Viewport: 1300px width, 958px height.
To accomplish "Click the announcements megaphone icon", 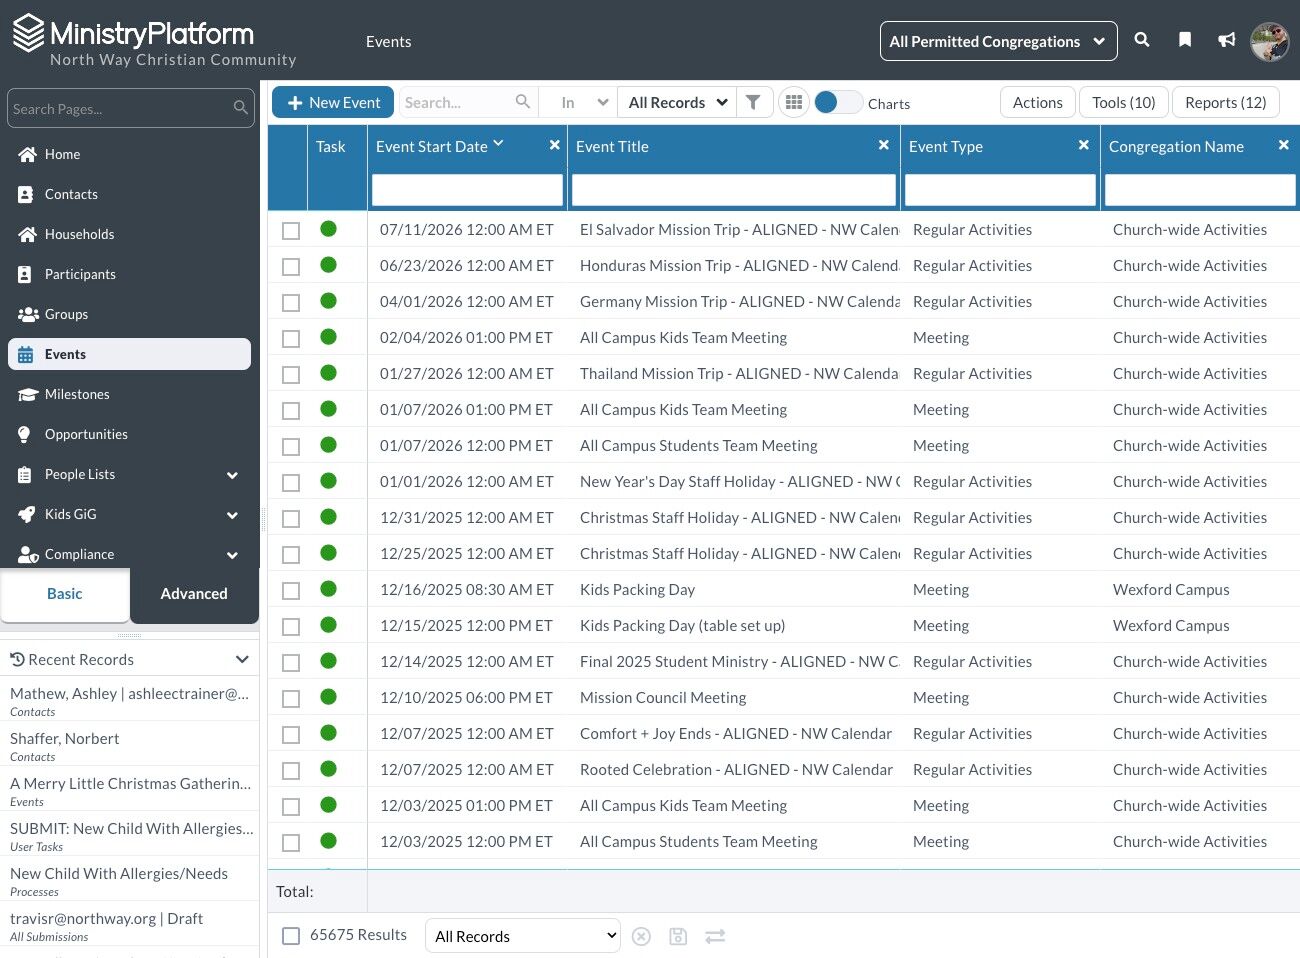I will tap(1226, 40).
